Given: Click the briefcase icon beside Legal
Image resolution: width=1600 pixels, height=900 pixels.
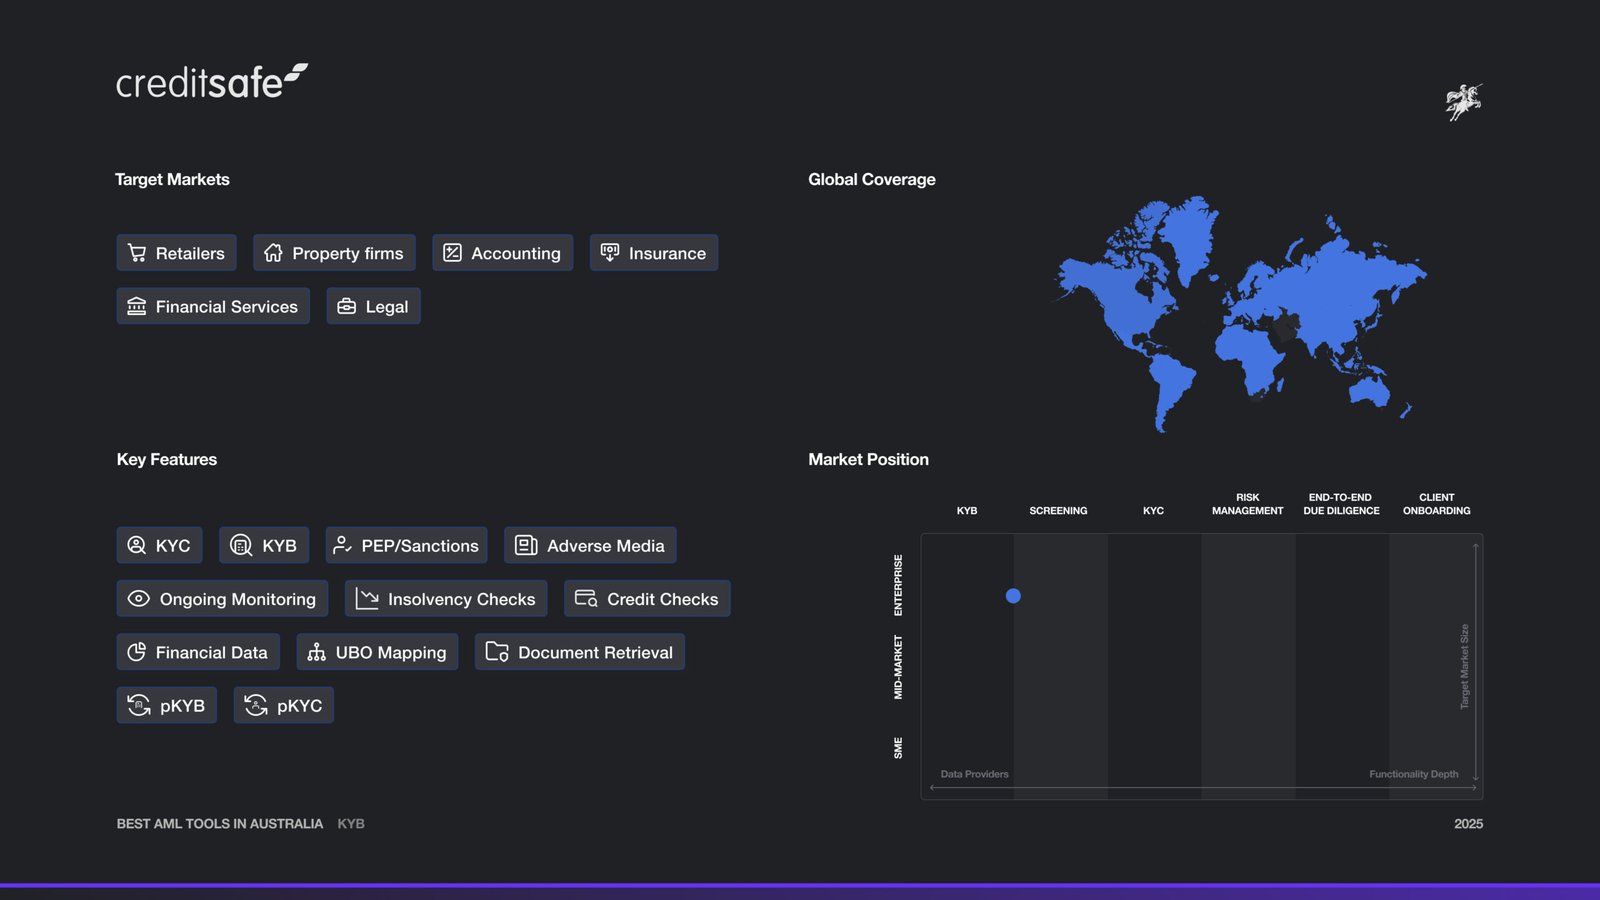Looking at the screenshot, I should [x=346, y=306].
